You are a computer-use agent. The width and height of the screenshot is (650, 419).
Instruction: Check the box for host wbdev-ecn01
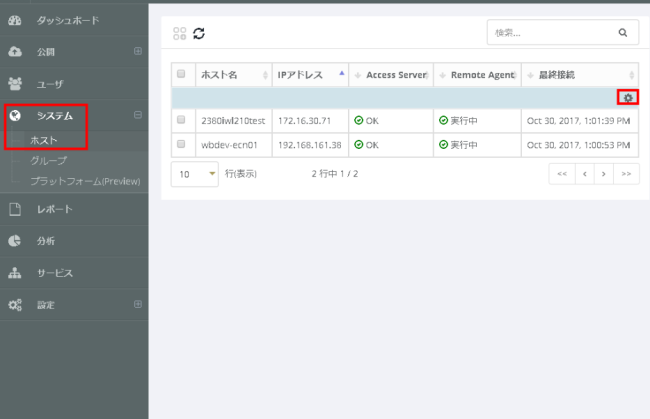181,145
